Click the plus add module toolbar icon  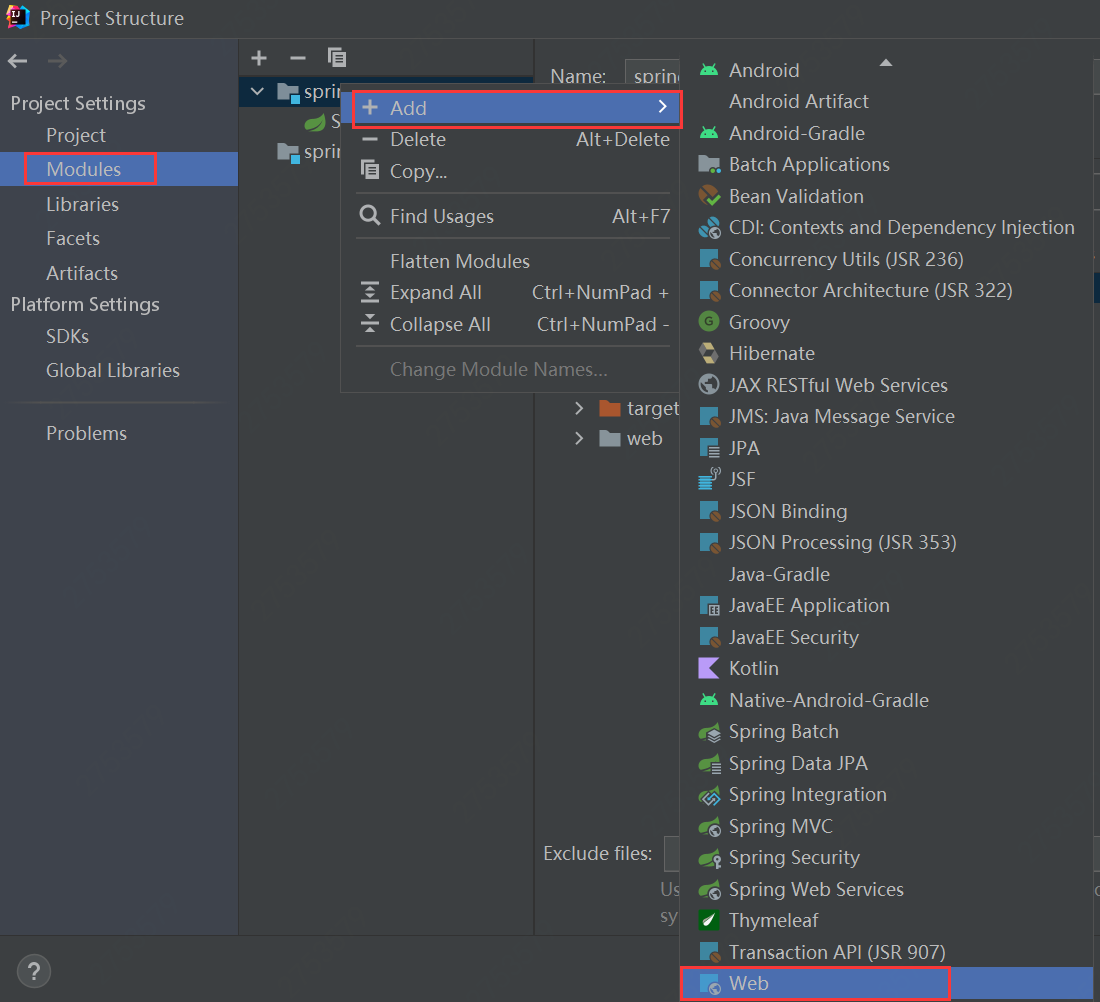[x=259, y=58]
